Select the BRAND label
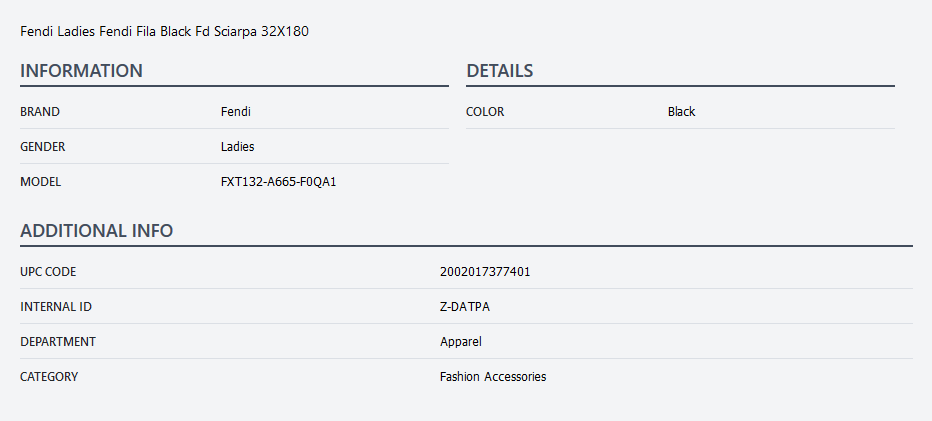This screenshot has width=932, height=421. click(x=40, y=112)
